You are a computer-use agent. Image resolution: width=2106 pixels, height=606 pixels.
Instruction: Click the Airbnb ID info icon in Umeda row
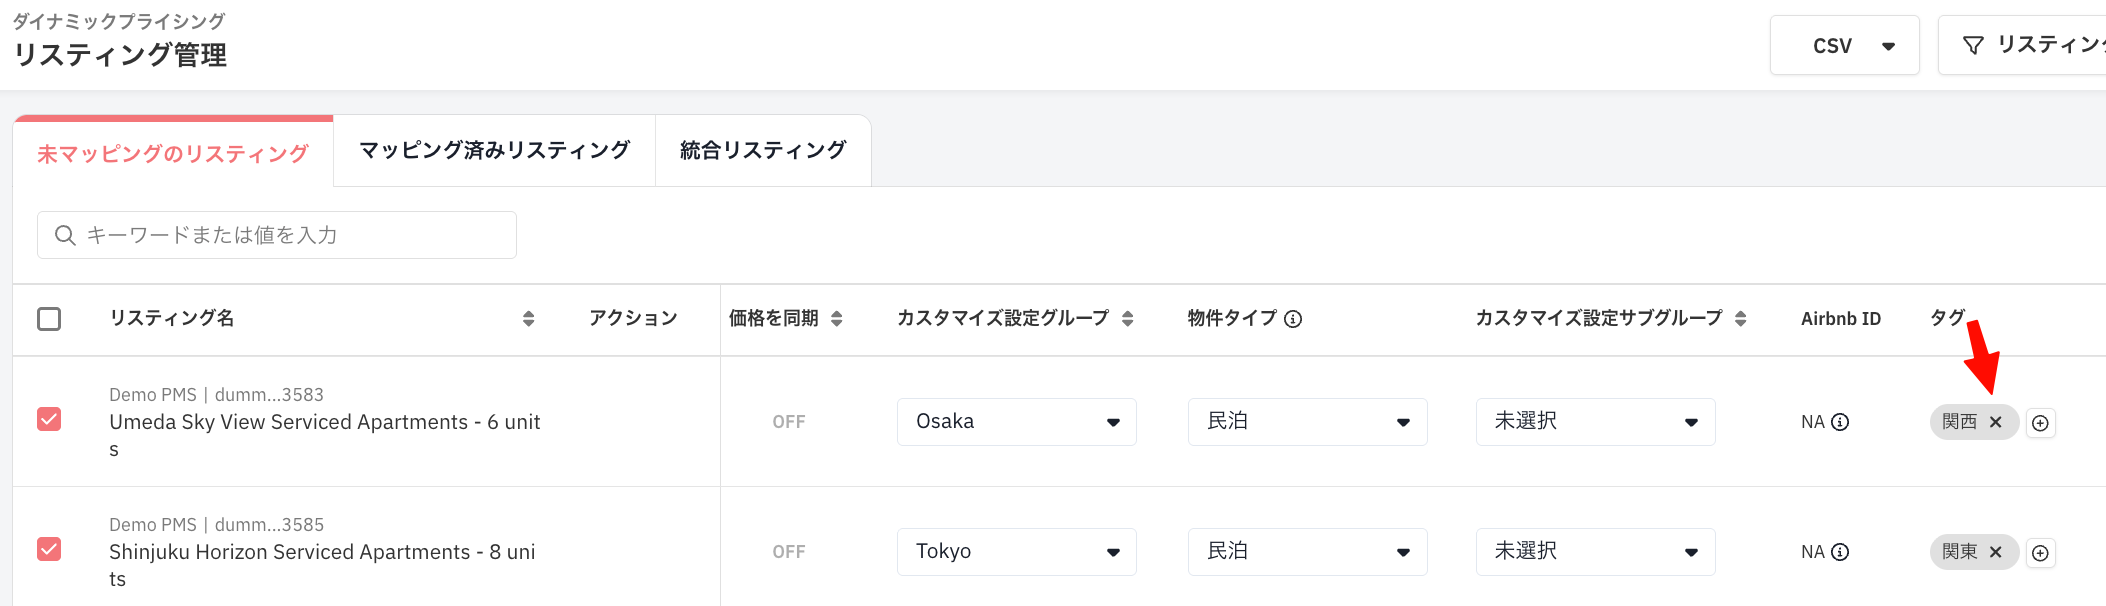click(1840, 422)
